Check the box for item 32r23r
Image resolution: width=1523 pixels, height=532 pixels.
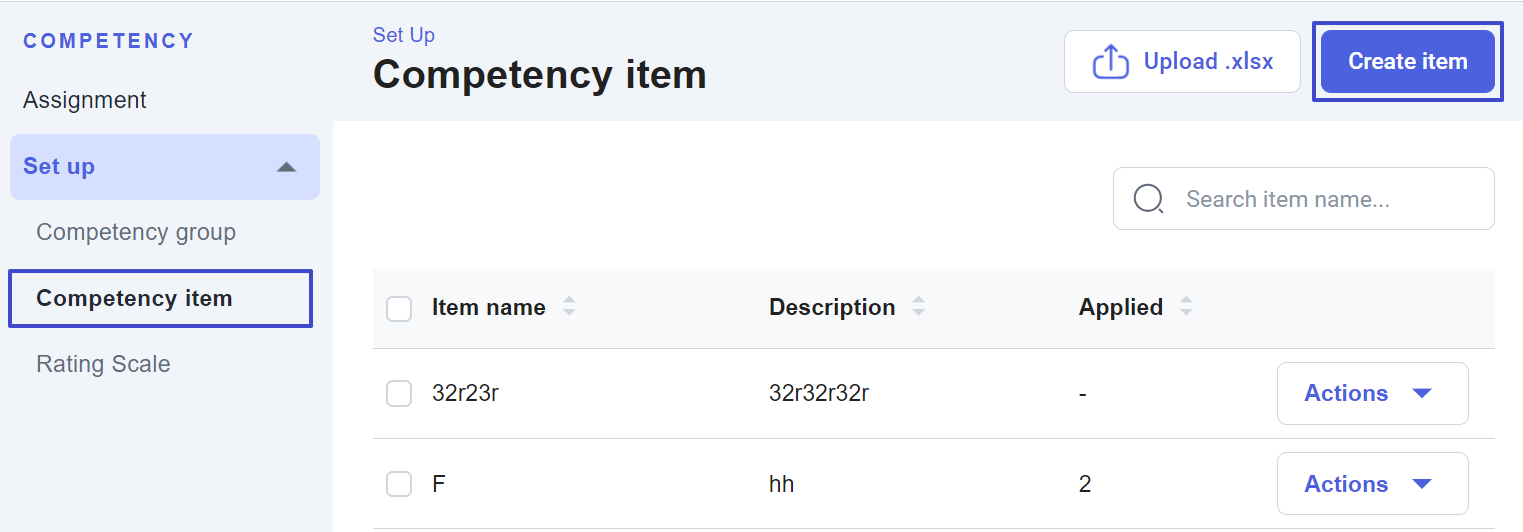tap(399, 394)
